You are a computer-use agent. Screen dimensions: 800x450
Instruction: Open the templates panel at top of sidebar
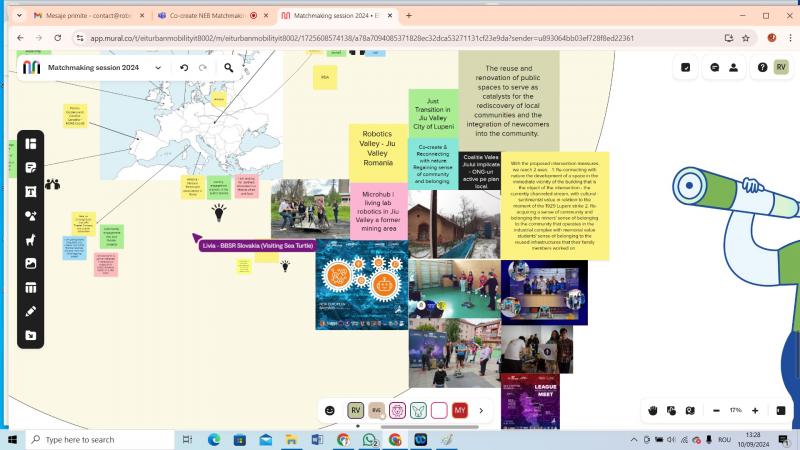pos(31,143)
